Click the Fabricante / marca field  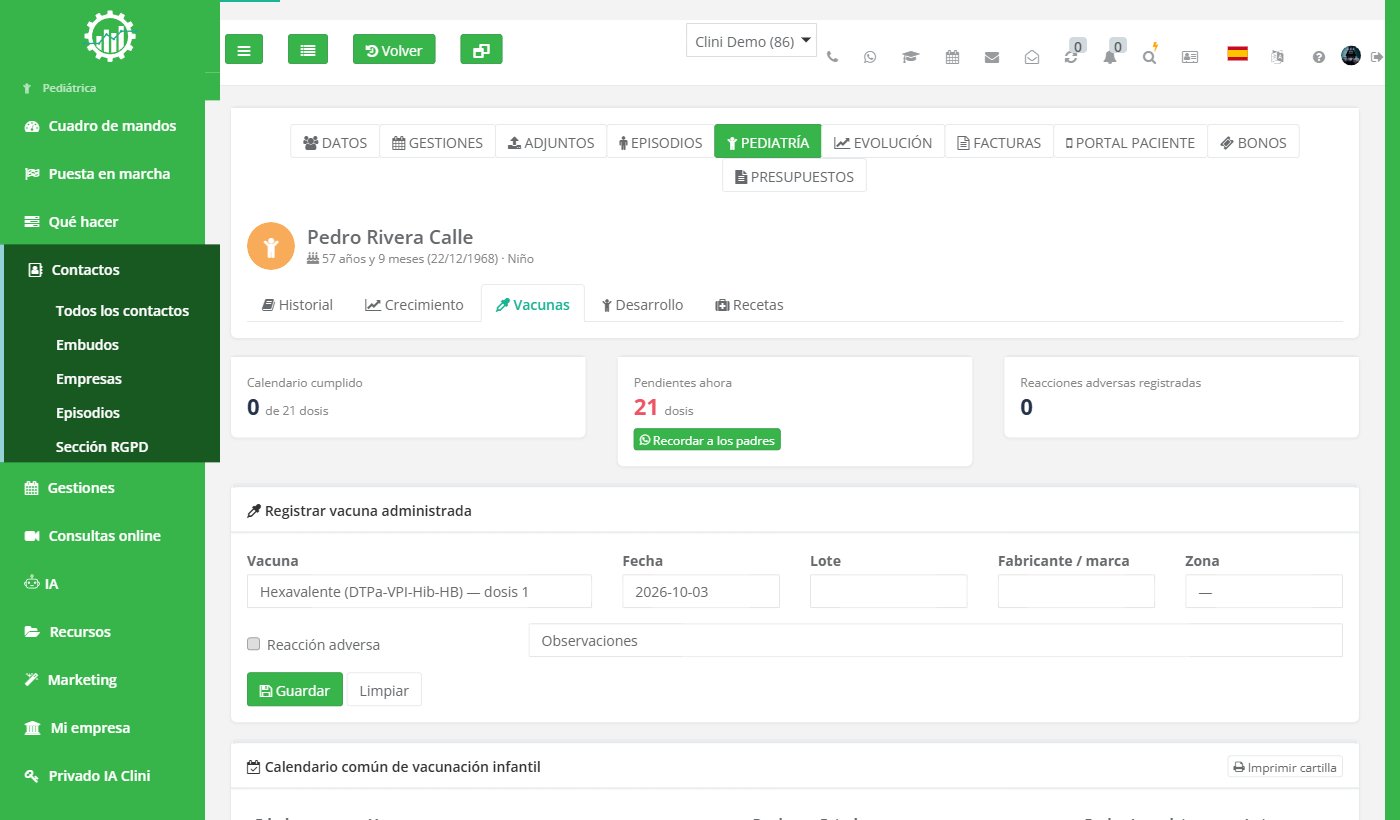click(1076, 591)
